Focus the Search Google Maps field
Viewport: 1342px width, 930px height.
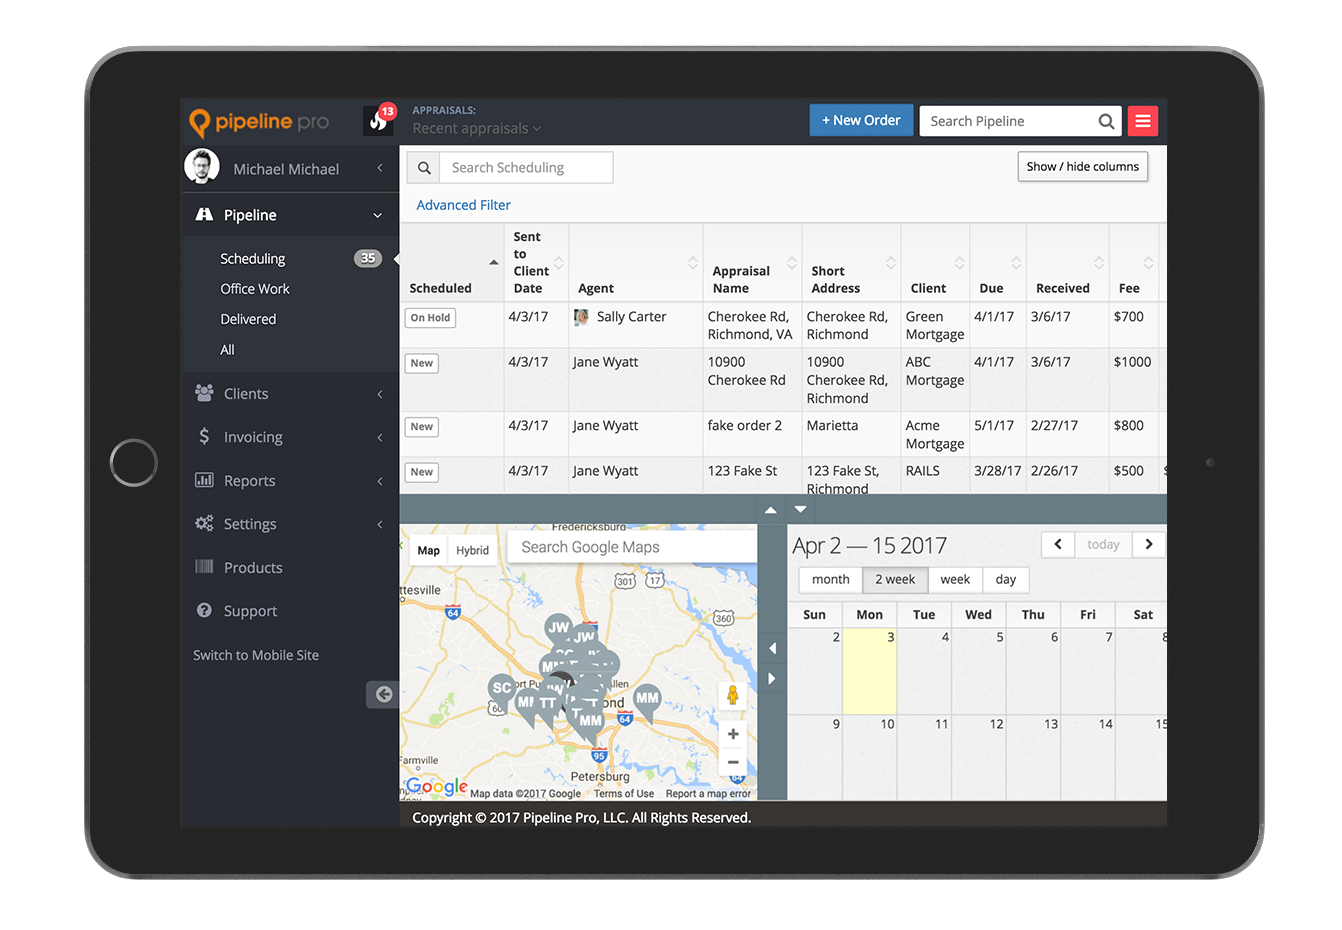[x=632, y=547]
